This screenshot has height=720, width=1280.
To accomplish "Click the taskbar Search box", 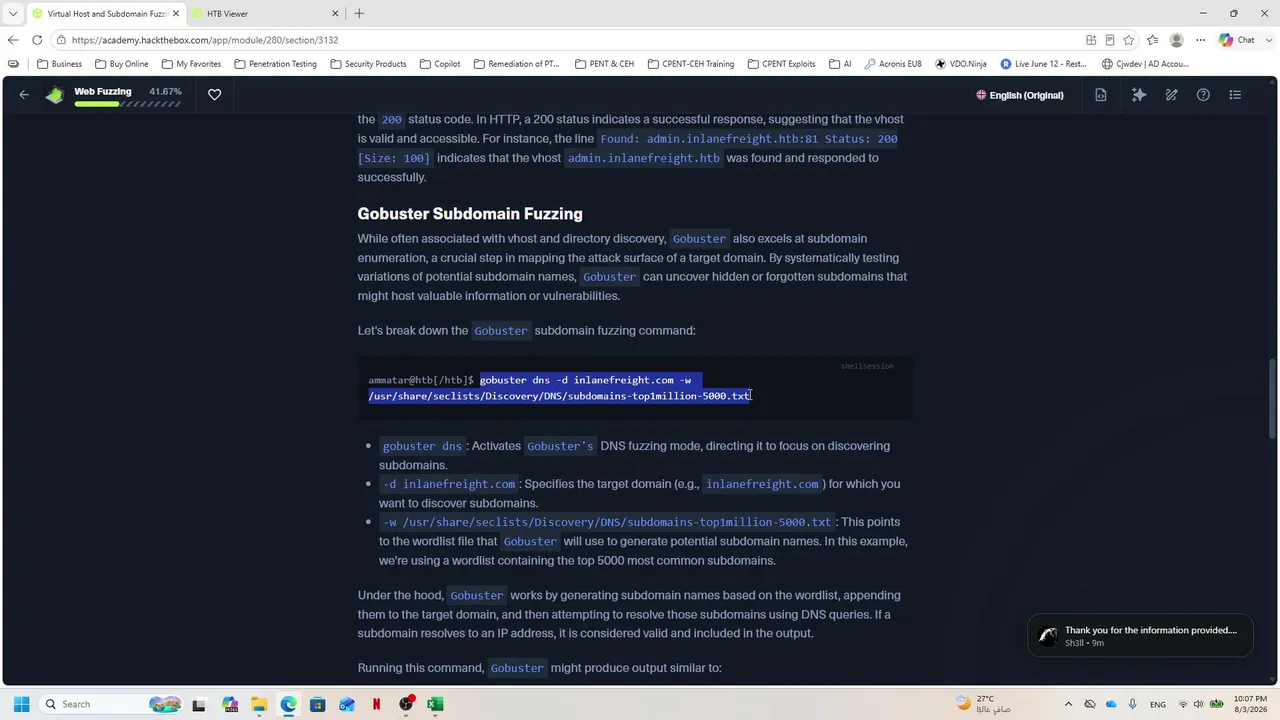I will [x=111, y=704].
